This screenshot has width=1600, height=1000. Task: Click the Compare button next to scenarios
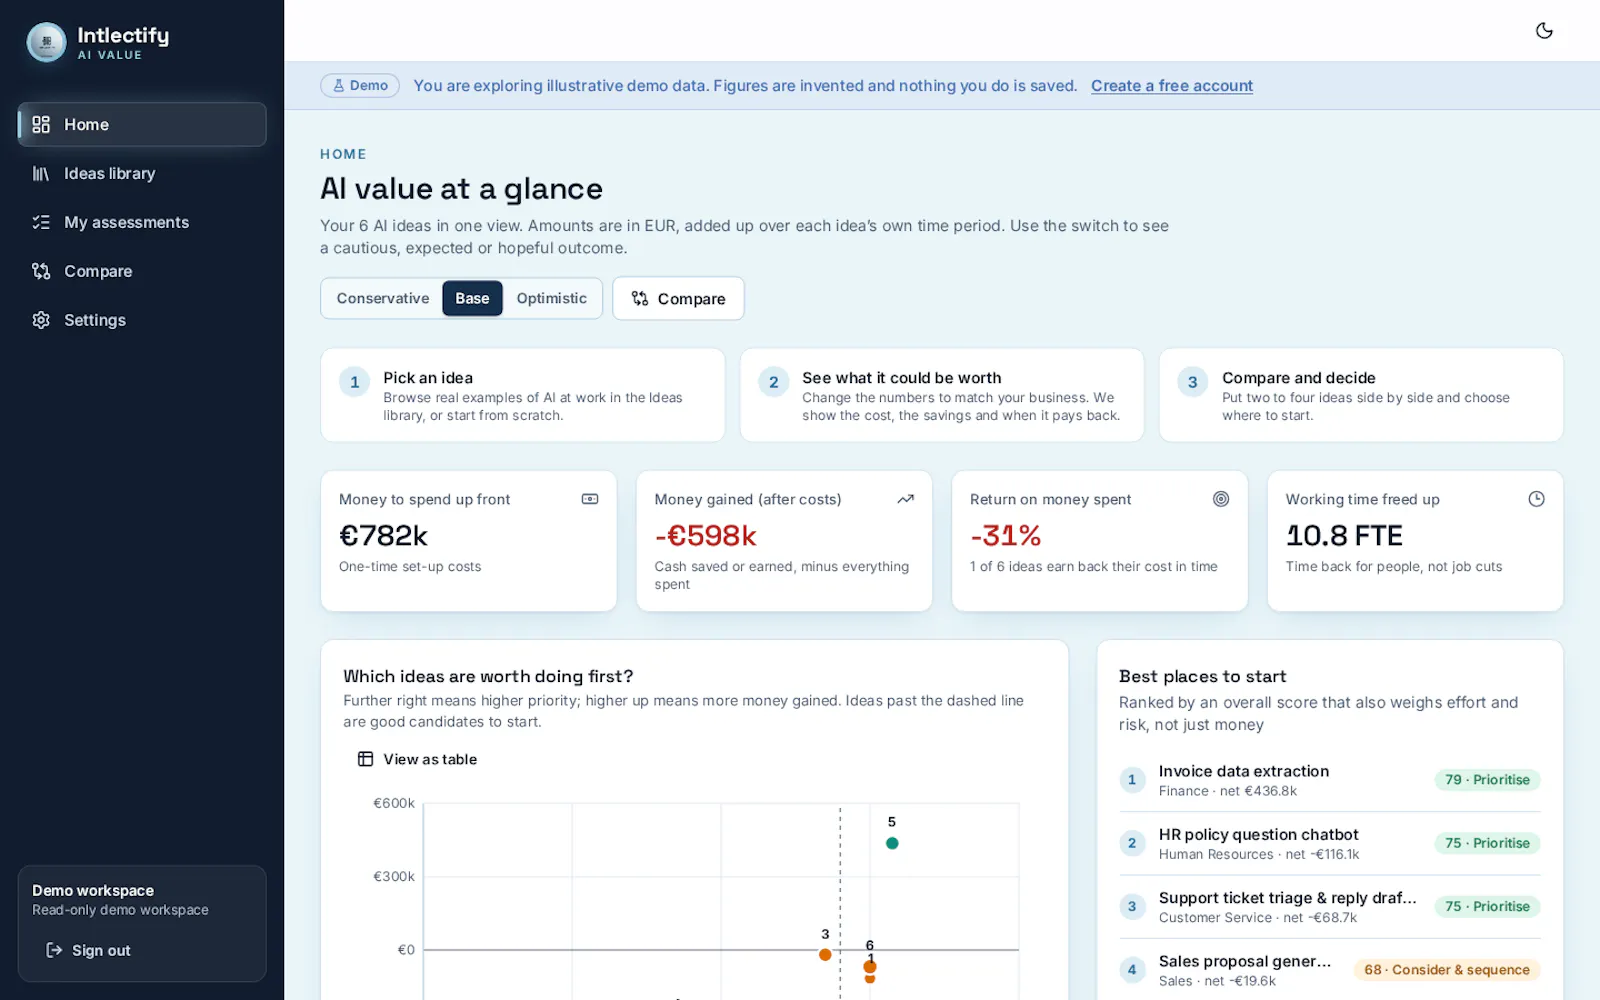click(x=678, y=299)
